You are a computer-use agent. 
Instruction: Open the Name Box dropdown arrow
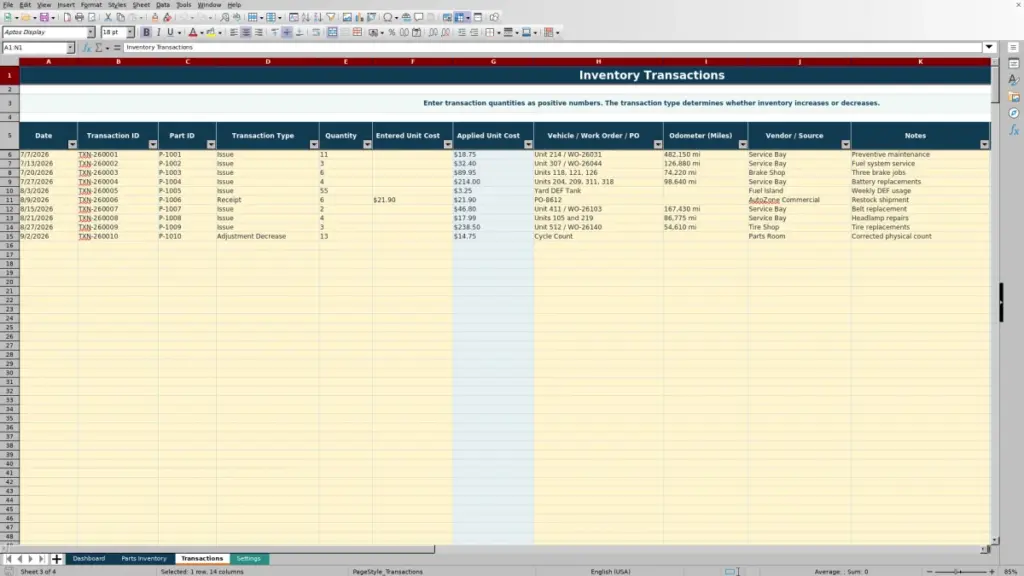[x=70, y=48]
